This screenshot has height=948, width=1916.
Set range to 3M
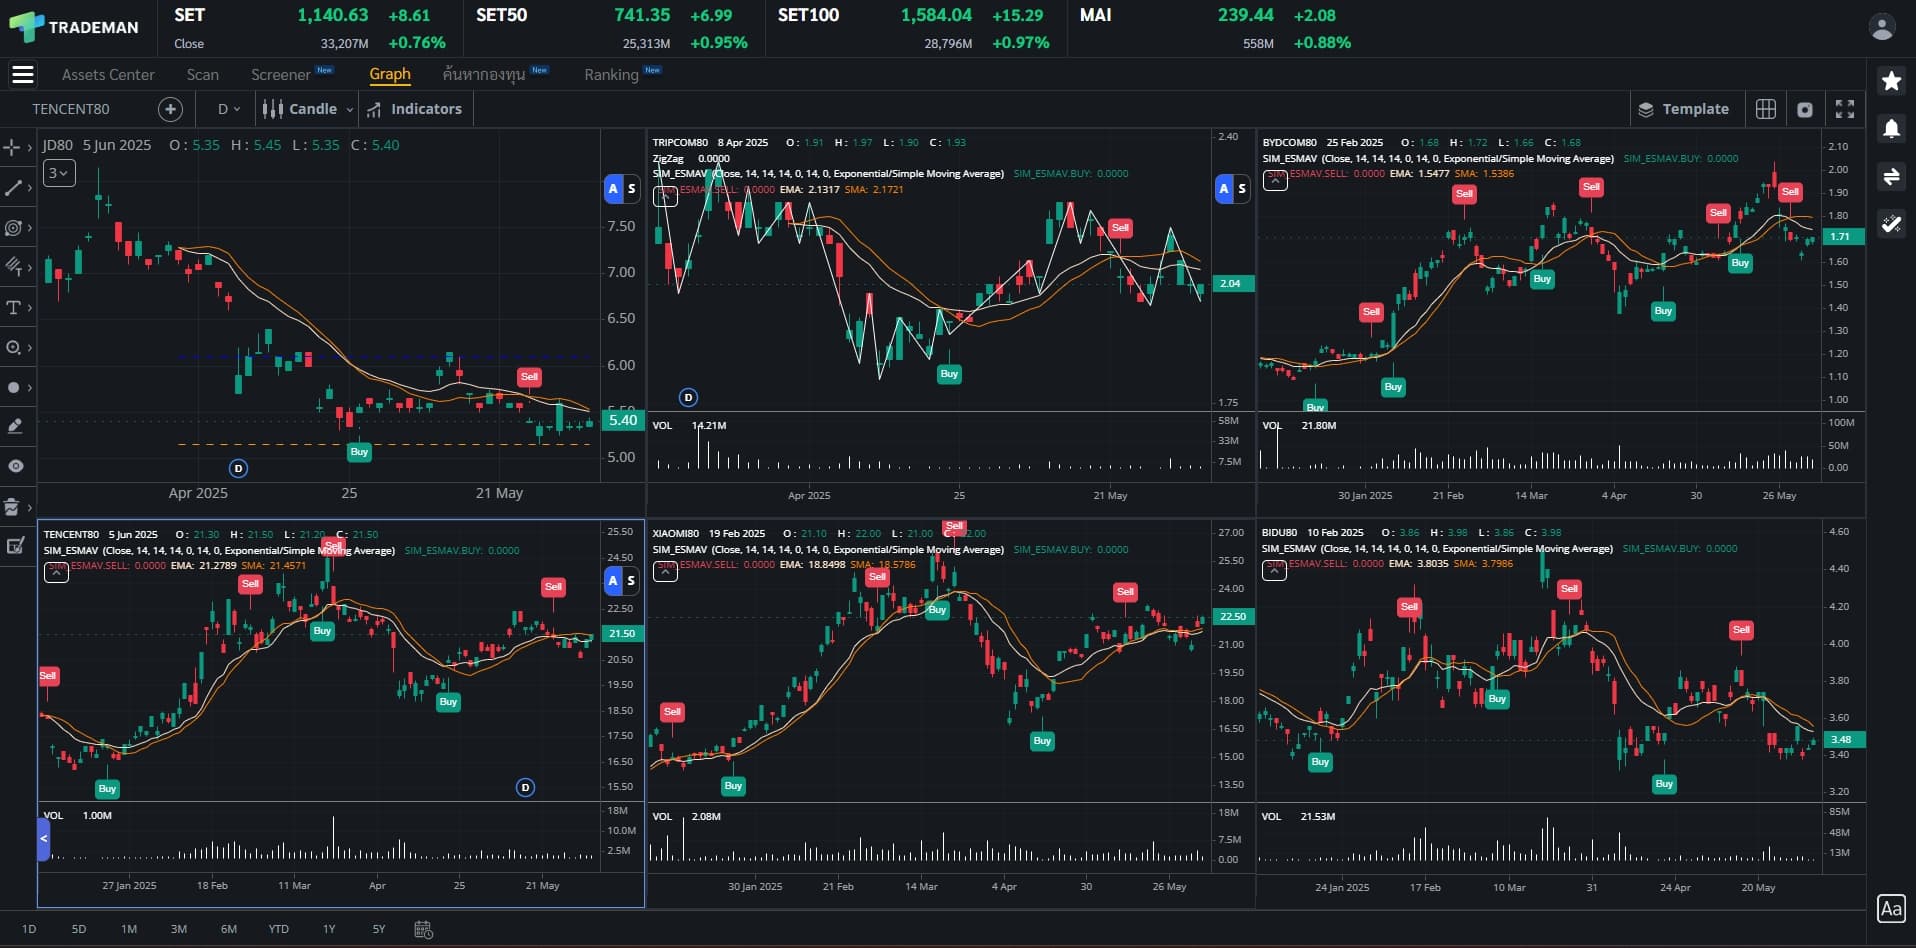(x=179, y=929)
